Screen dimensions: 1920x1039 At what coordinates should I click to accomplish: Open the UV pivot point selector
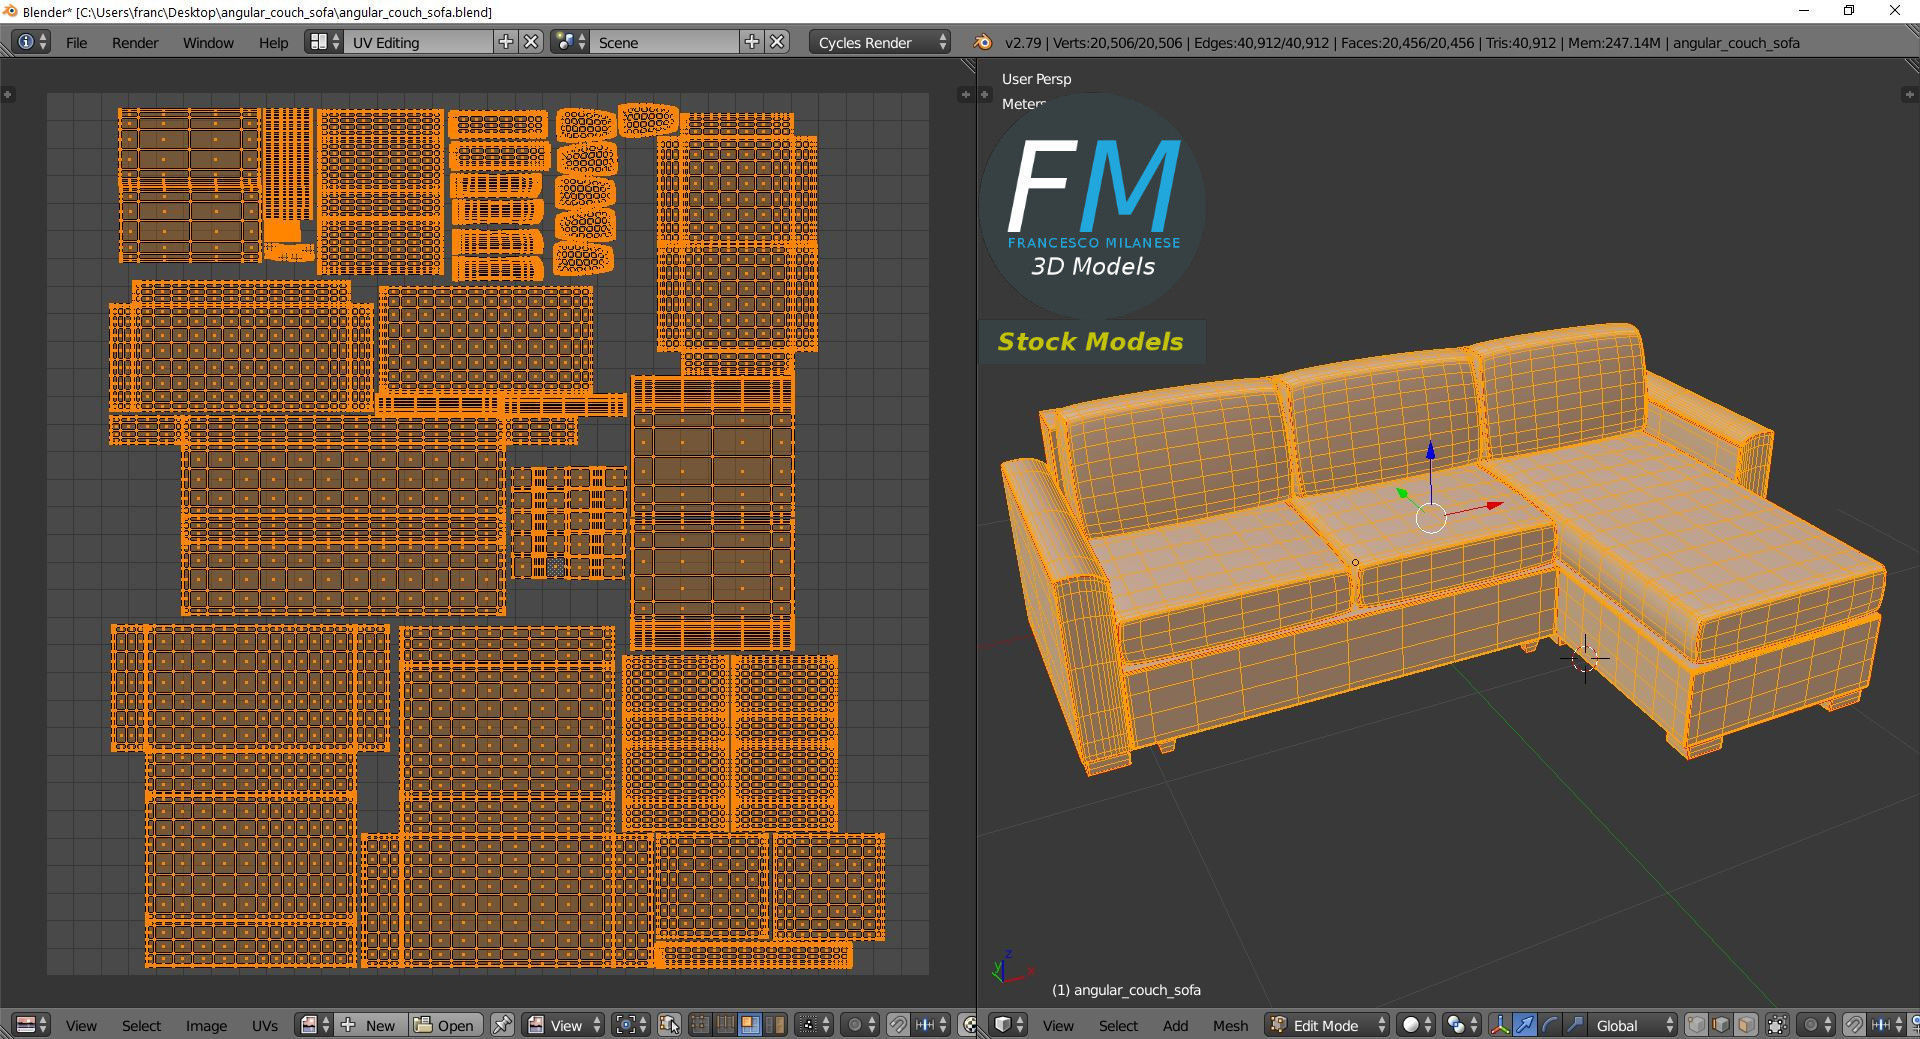click(630, 1025)
